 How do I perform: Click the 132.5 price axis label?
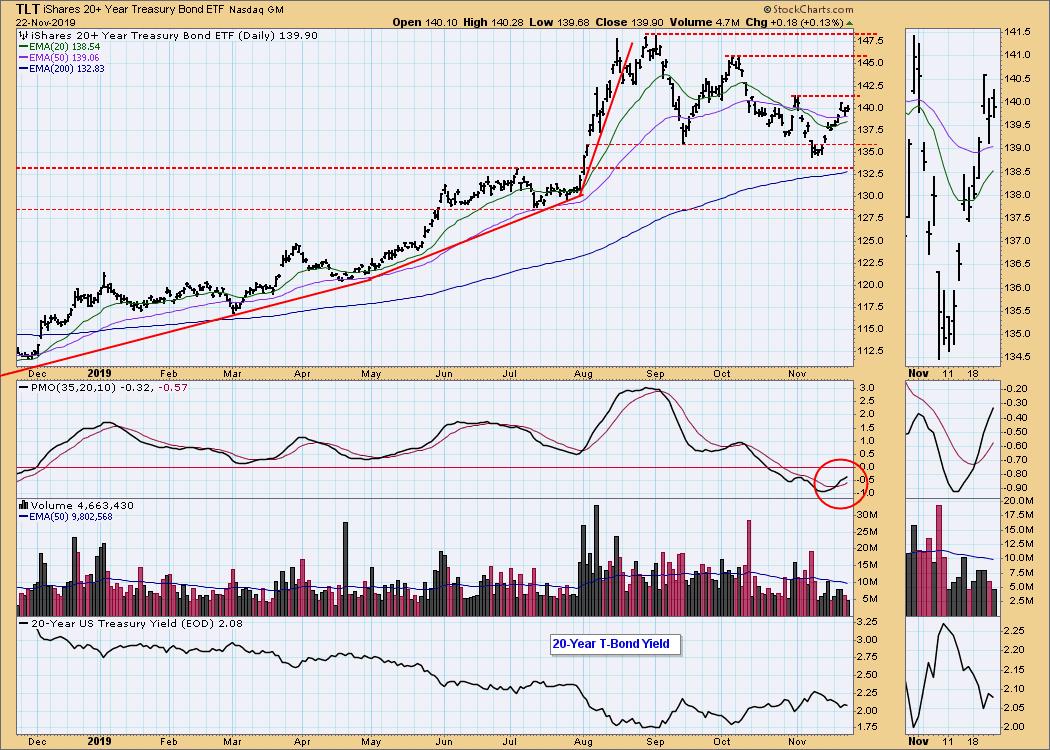pos(869,173)
